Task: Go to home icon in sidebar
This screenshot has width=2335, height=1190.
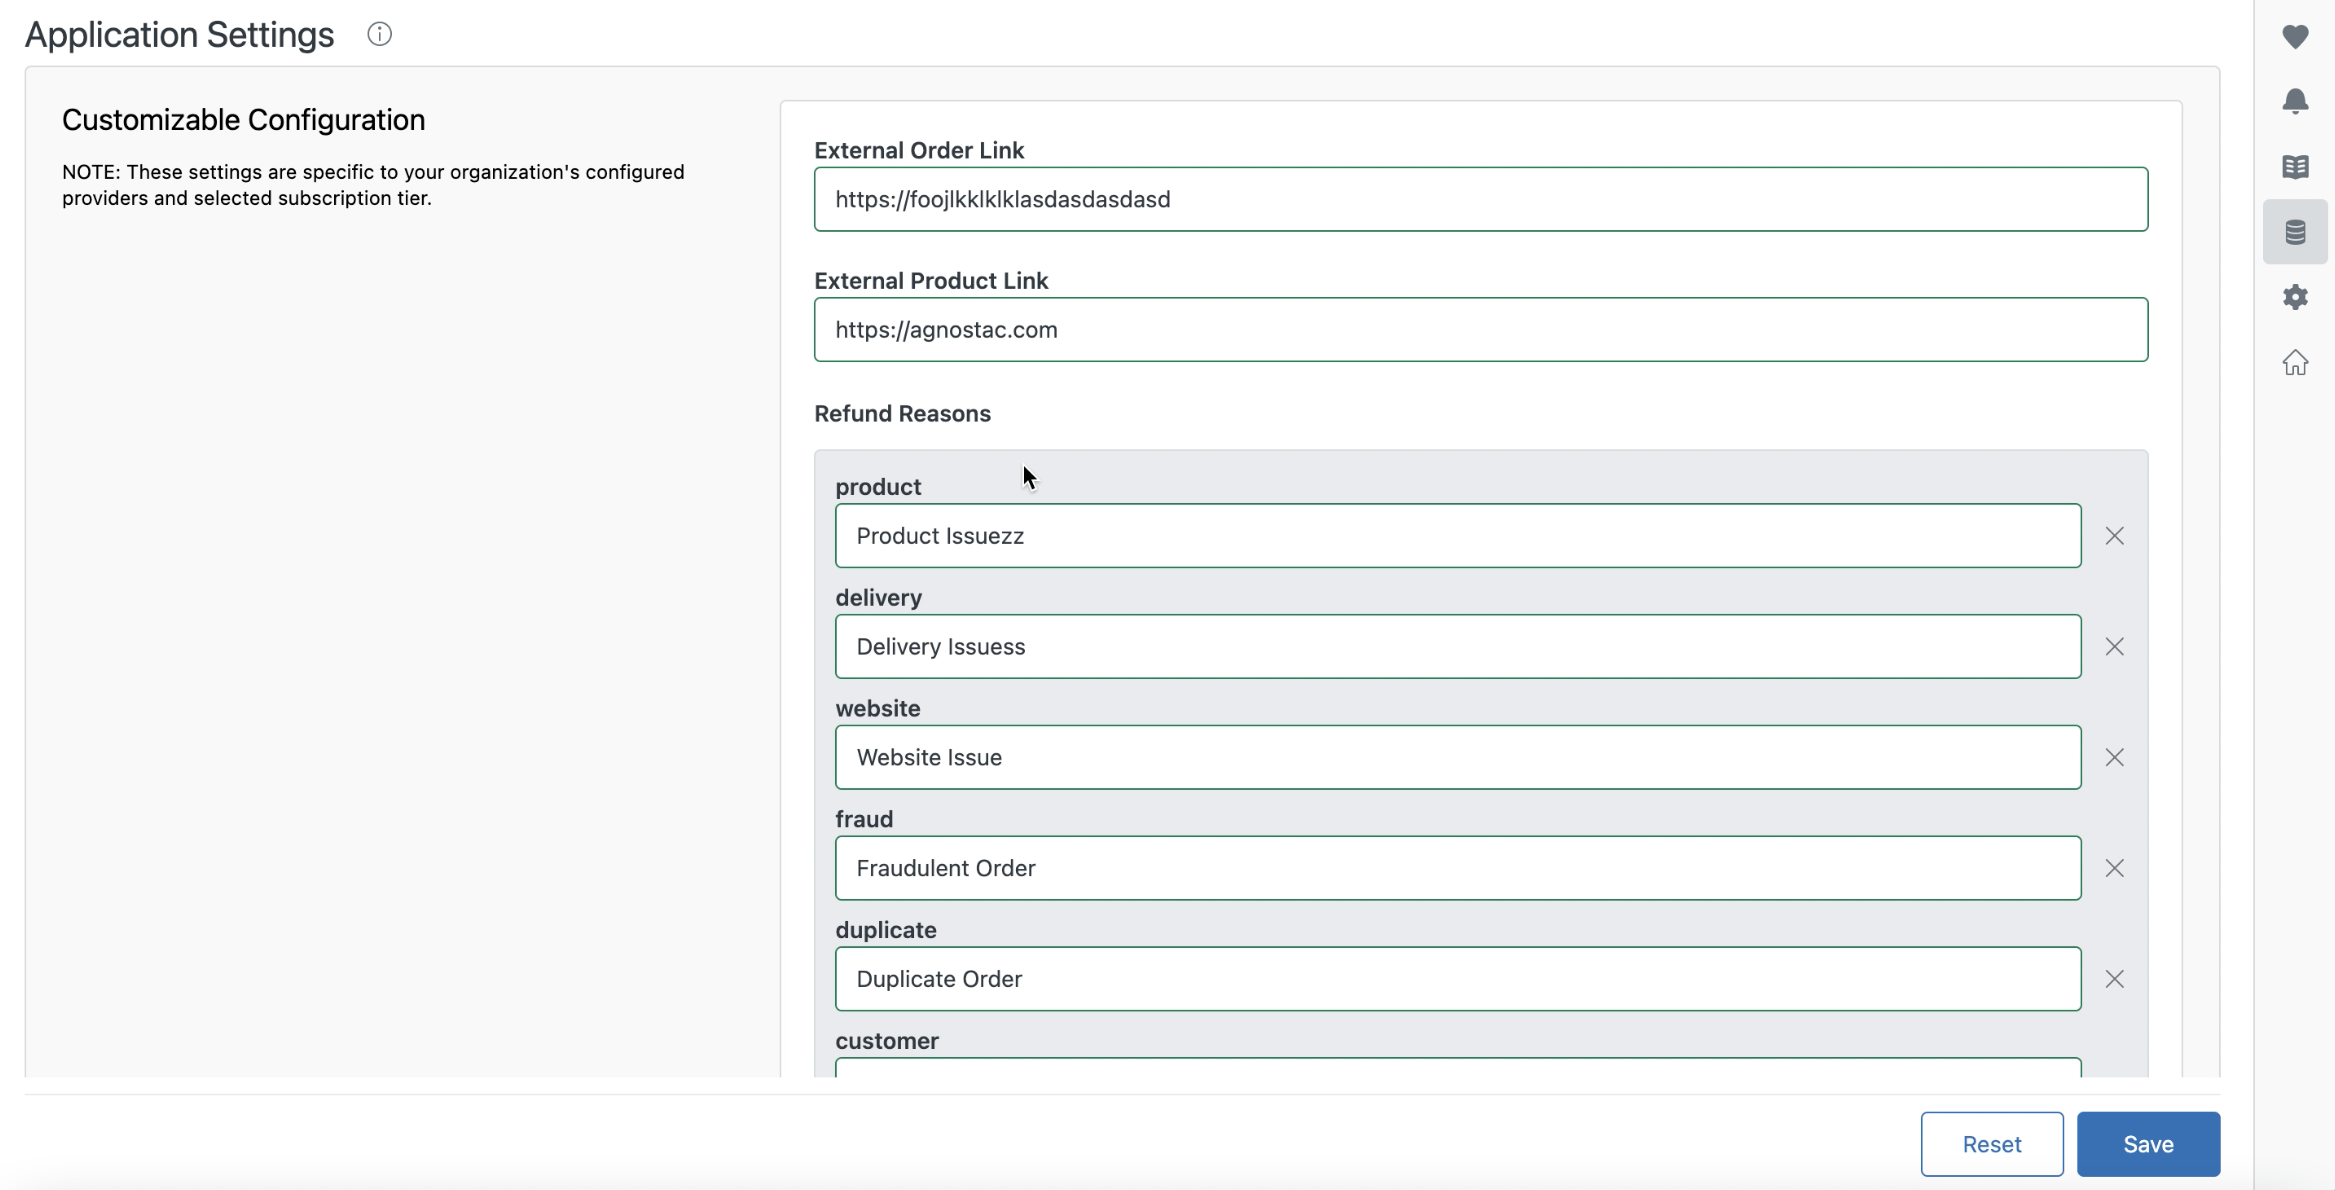Action: [2295, 362]
